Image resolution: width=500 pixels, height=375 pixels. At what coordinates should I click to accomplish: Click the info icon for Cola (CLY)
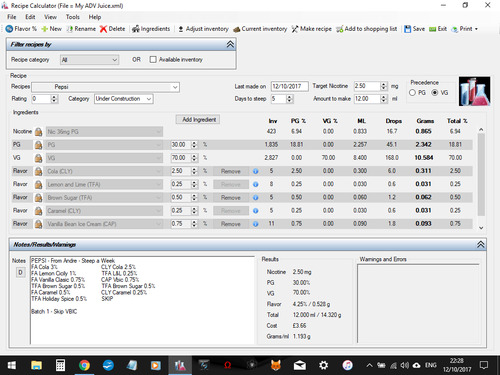256,171
